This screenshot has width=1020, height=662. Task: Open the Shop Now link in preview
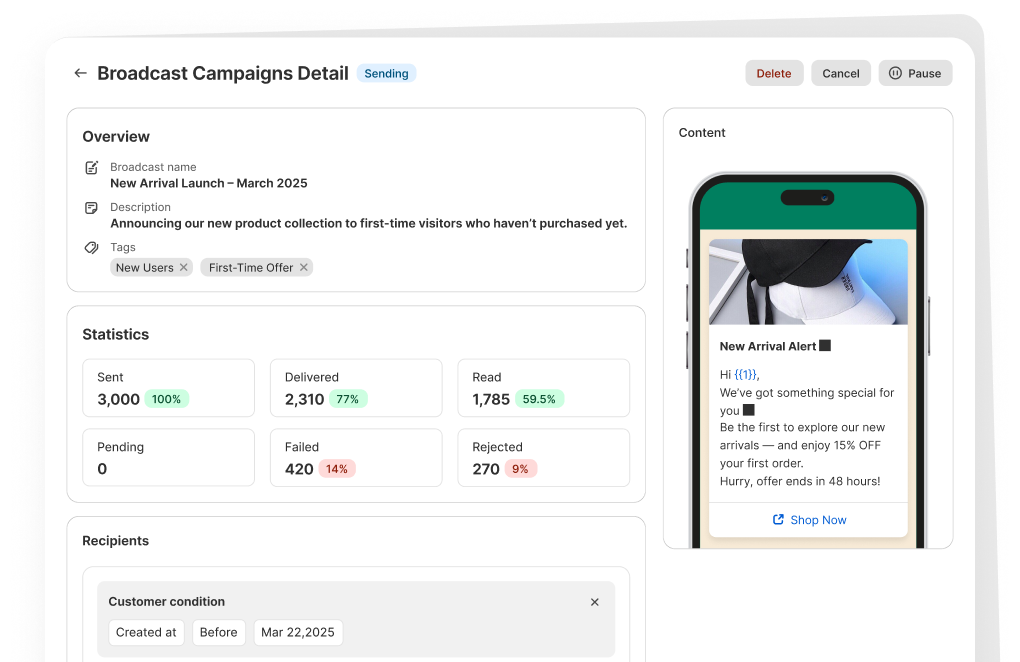[x=818, y=520]
